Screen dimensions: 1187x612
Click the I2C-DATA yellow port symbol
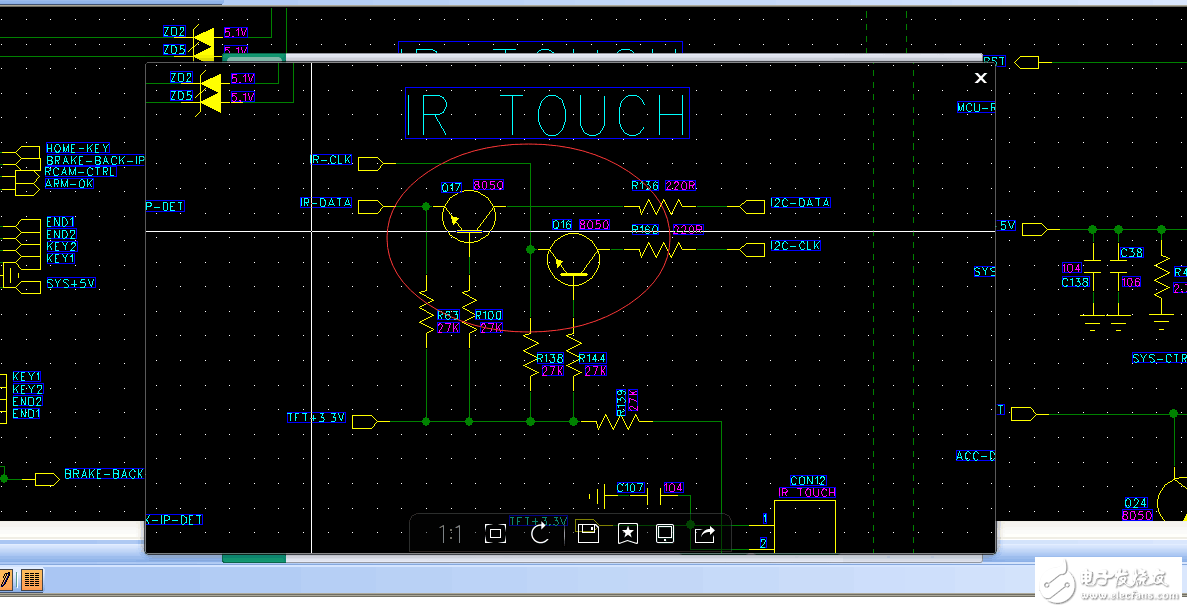752,207
